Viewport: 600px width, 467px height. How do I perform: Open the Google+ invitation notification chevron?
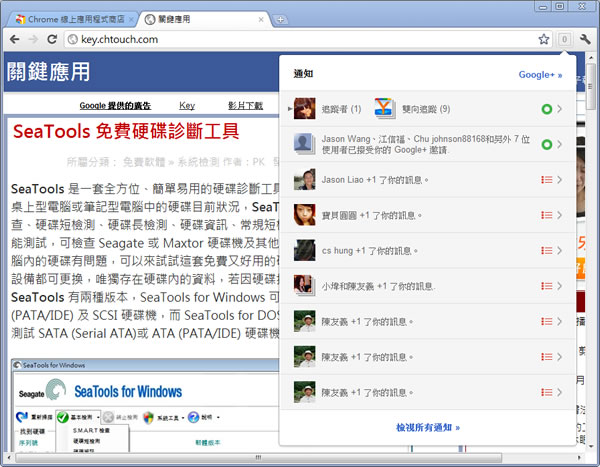(560, 145)
